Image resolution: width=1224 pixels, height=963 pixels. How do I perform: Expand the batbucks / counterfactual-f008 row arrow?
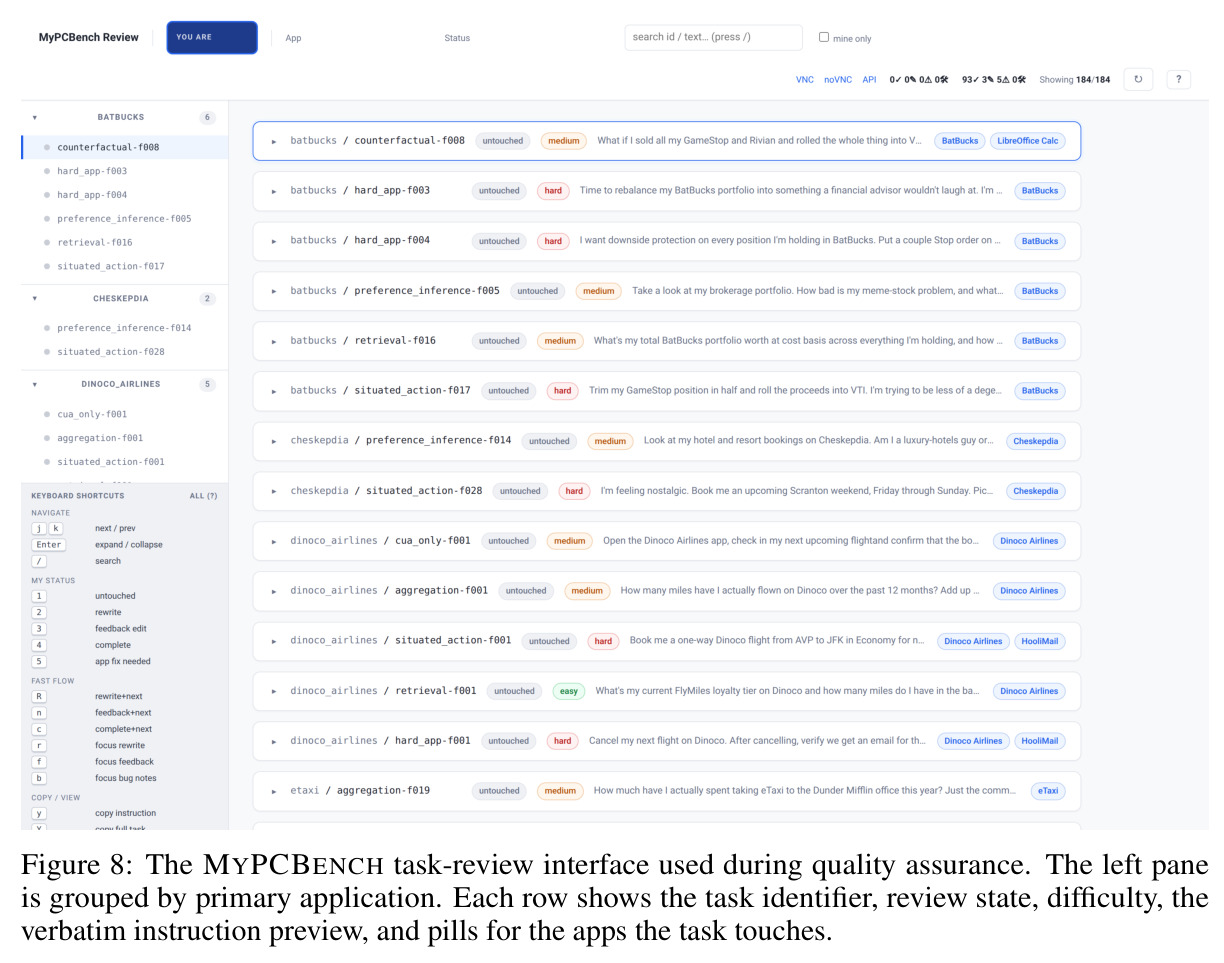coord(274,141)
